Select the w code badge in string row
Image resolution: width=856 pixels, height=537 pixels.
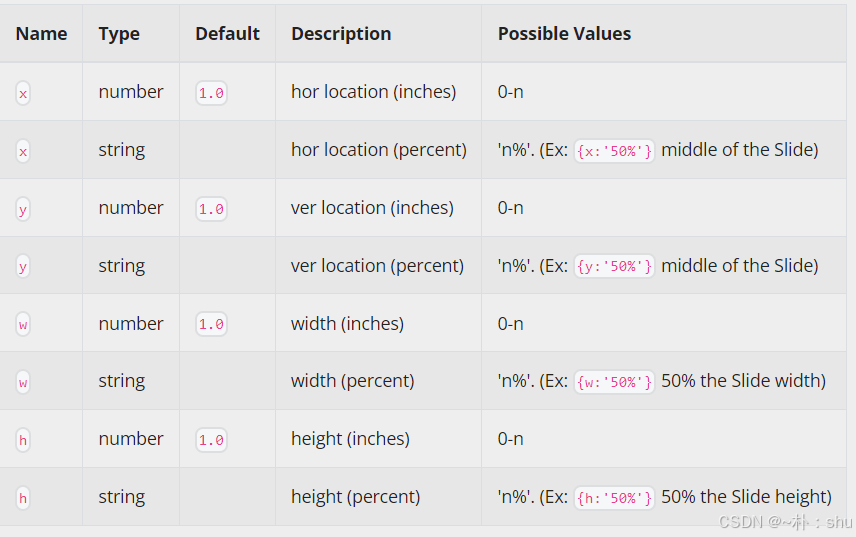(23, 383)
